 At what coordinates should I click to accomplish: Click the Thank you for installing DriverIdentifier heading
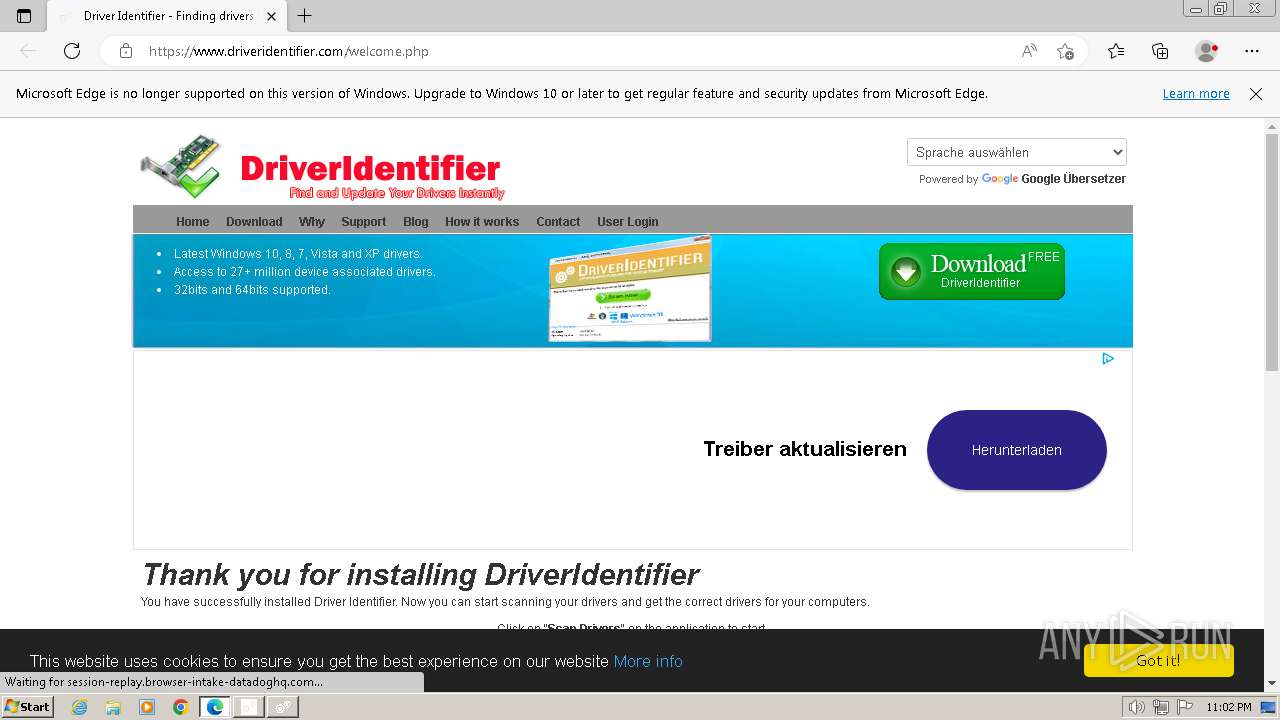click(420, 575)
